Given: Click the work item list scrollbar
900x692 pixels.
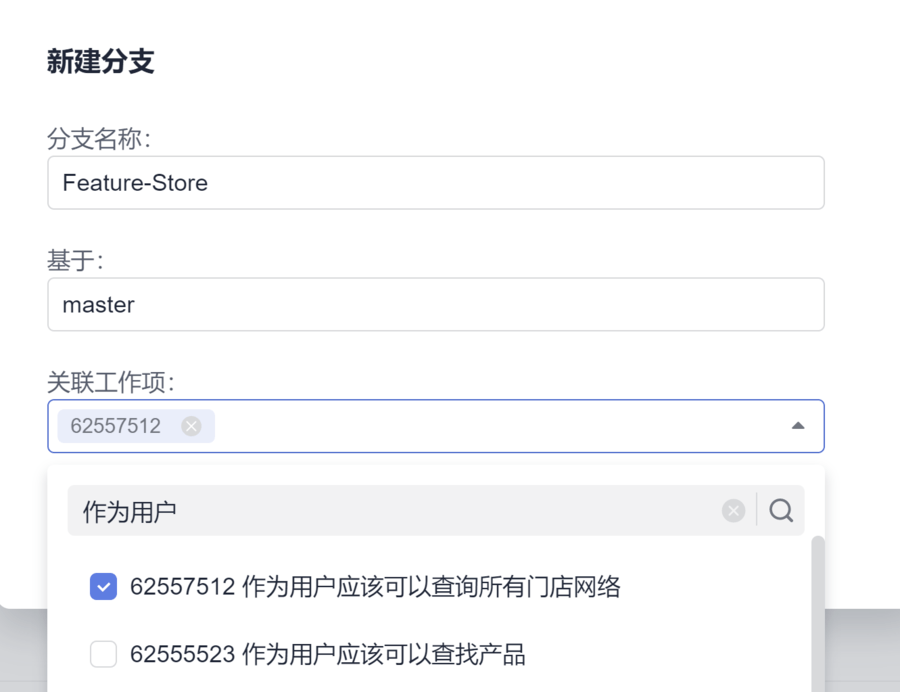Looking at the screenshot, I should click(x=817, y=610).
